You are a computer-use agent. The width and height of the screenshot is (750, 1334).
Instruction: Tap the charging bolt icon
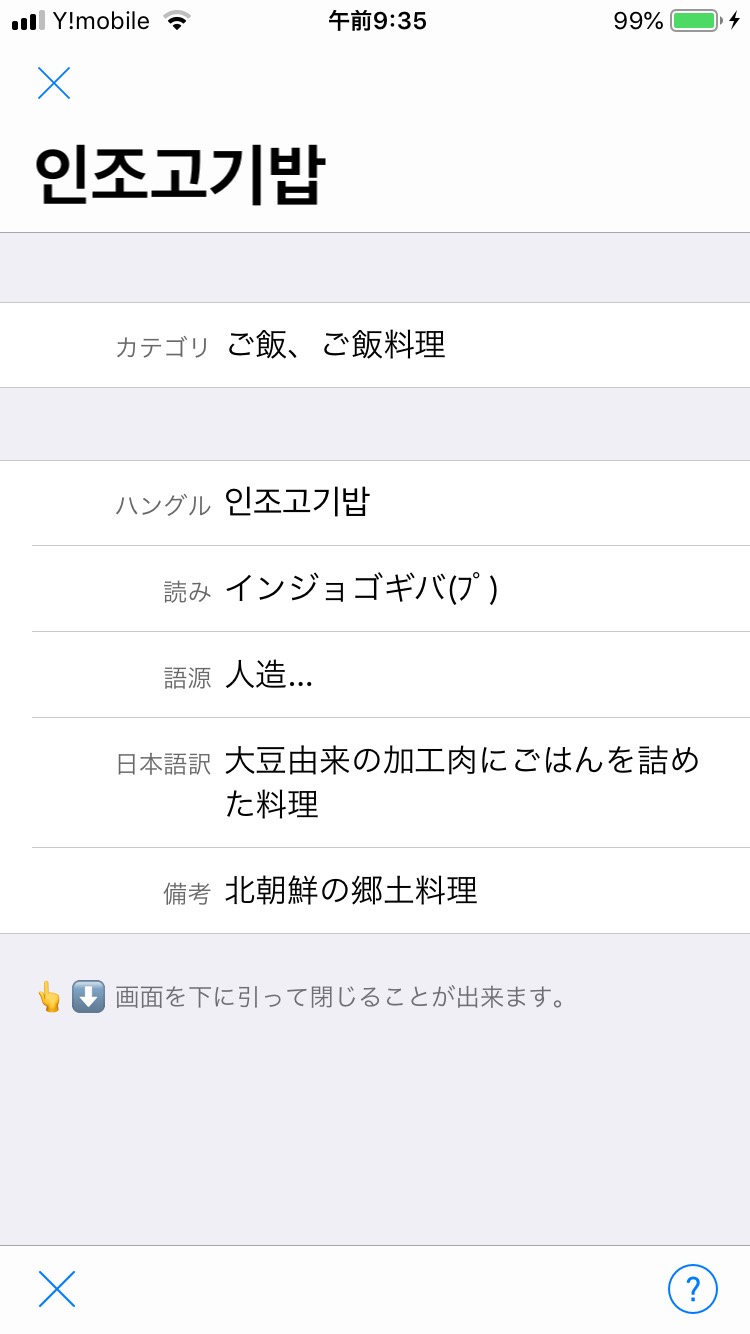coord(735,21)
